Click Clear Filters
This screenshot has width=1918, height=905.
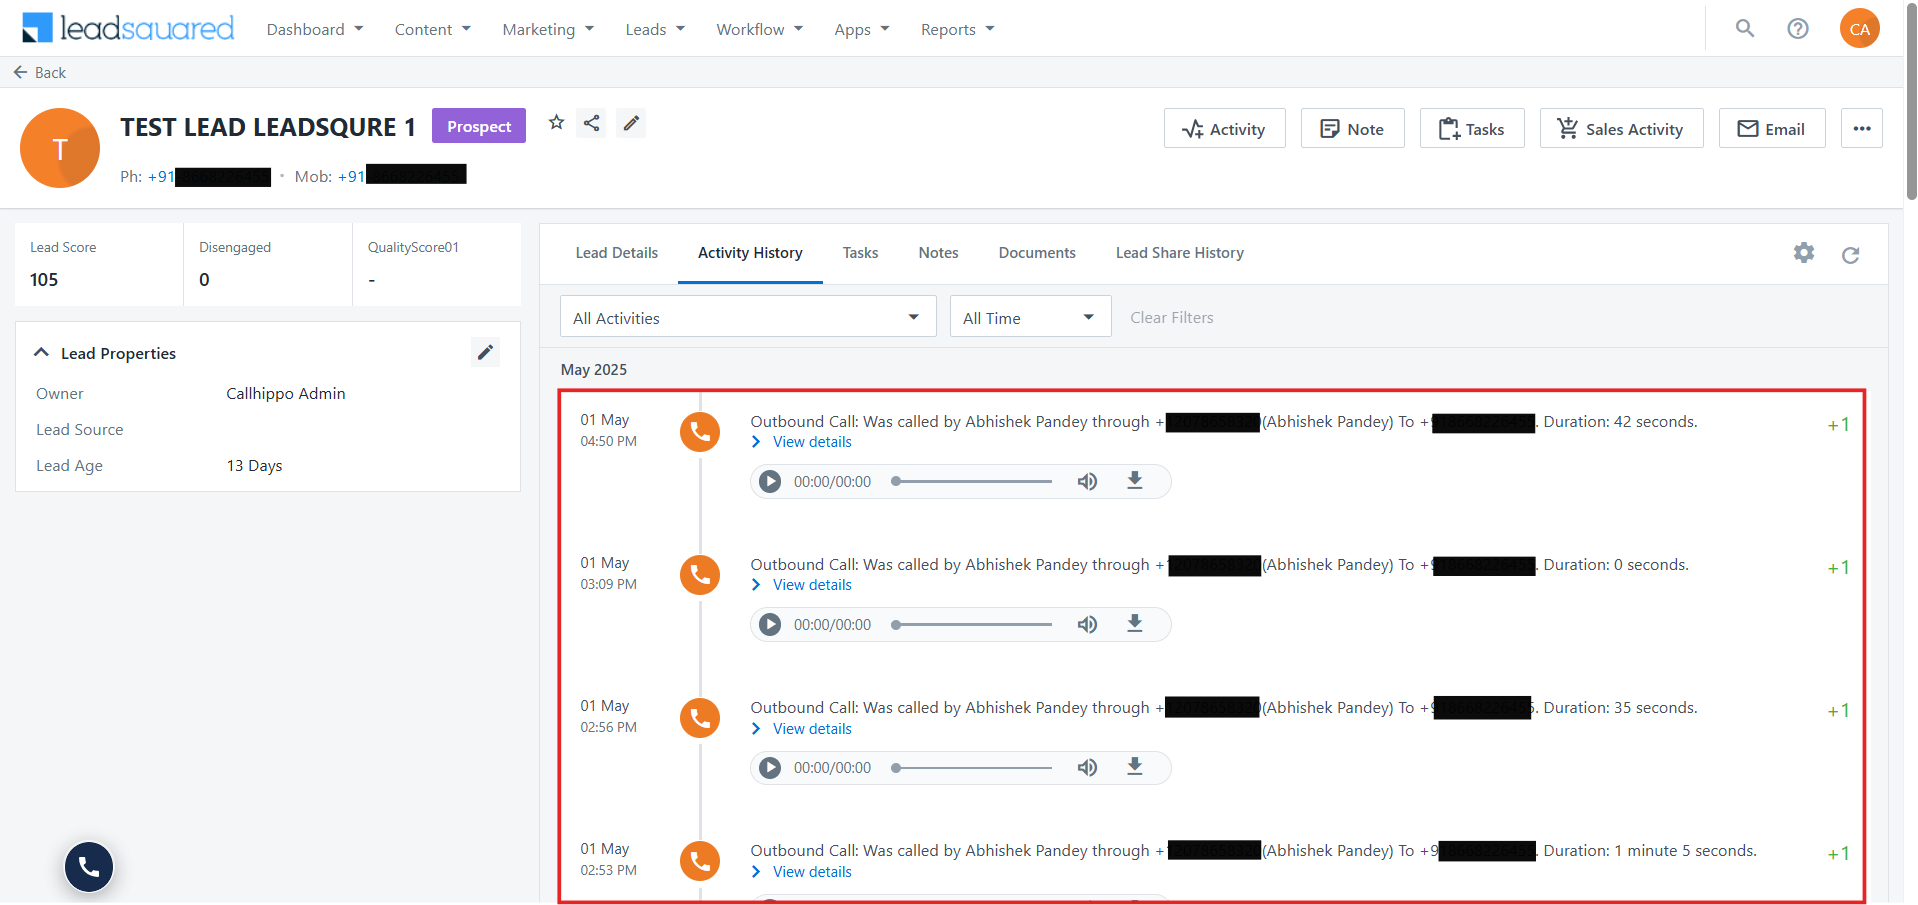coord(1172,317)
